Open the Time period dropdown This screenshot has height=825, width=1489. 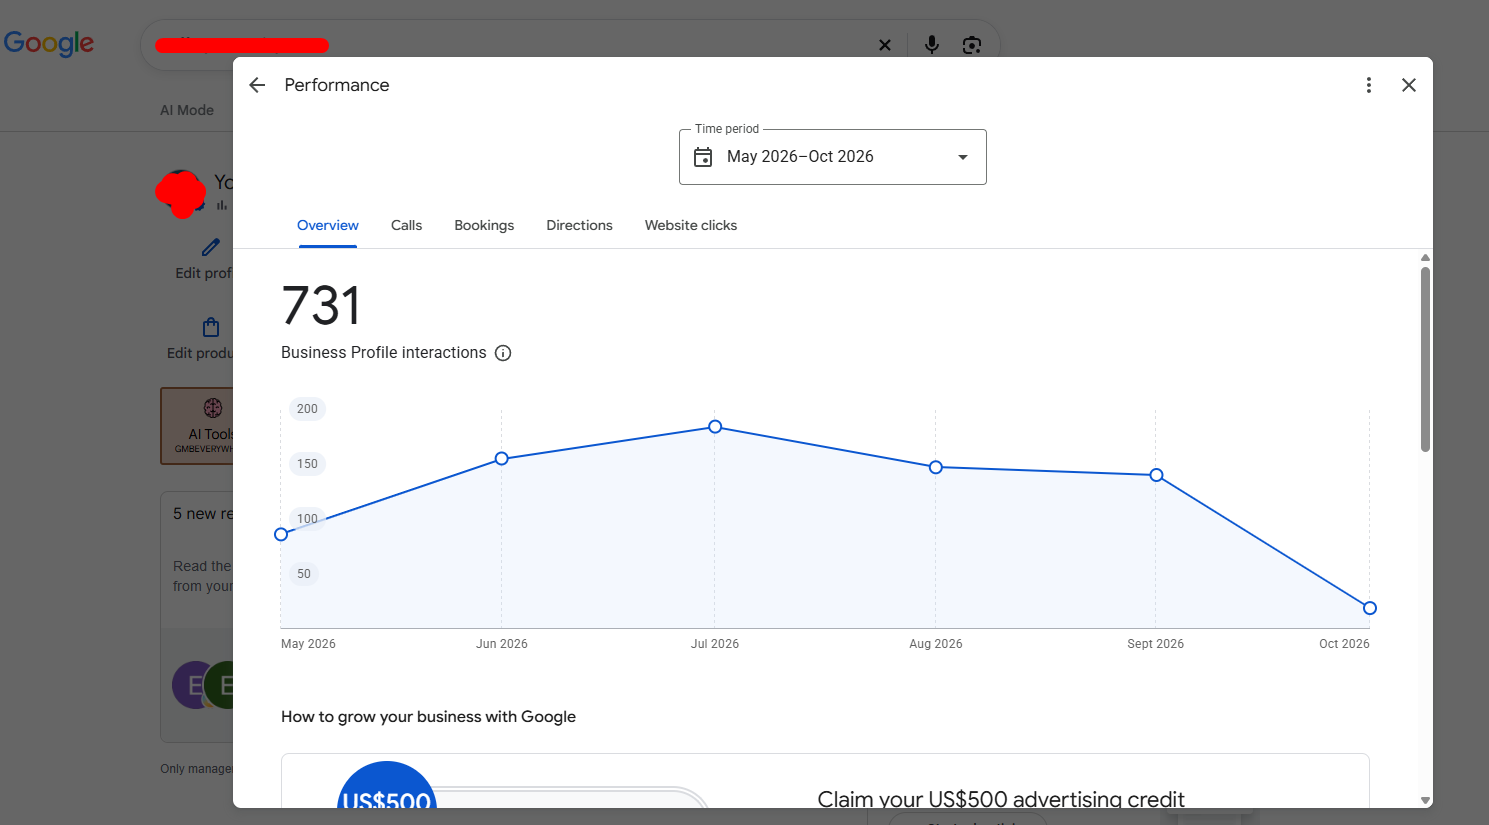833,157
